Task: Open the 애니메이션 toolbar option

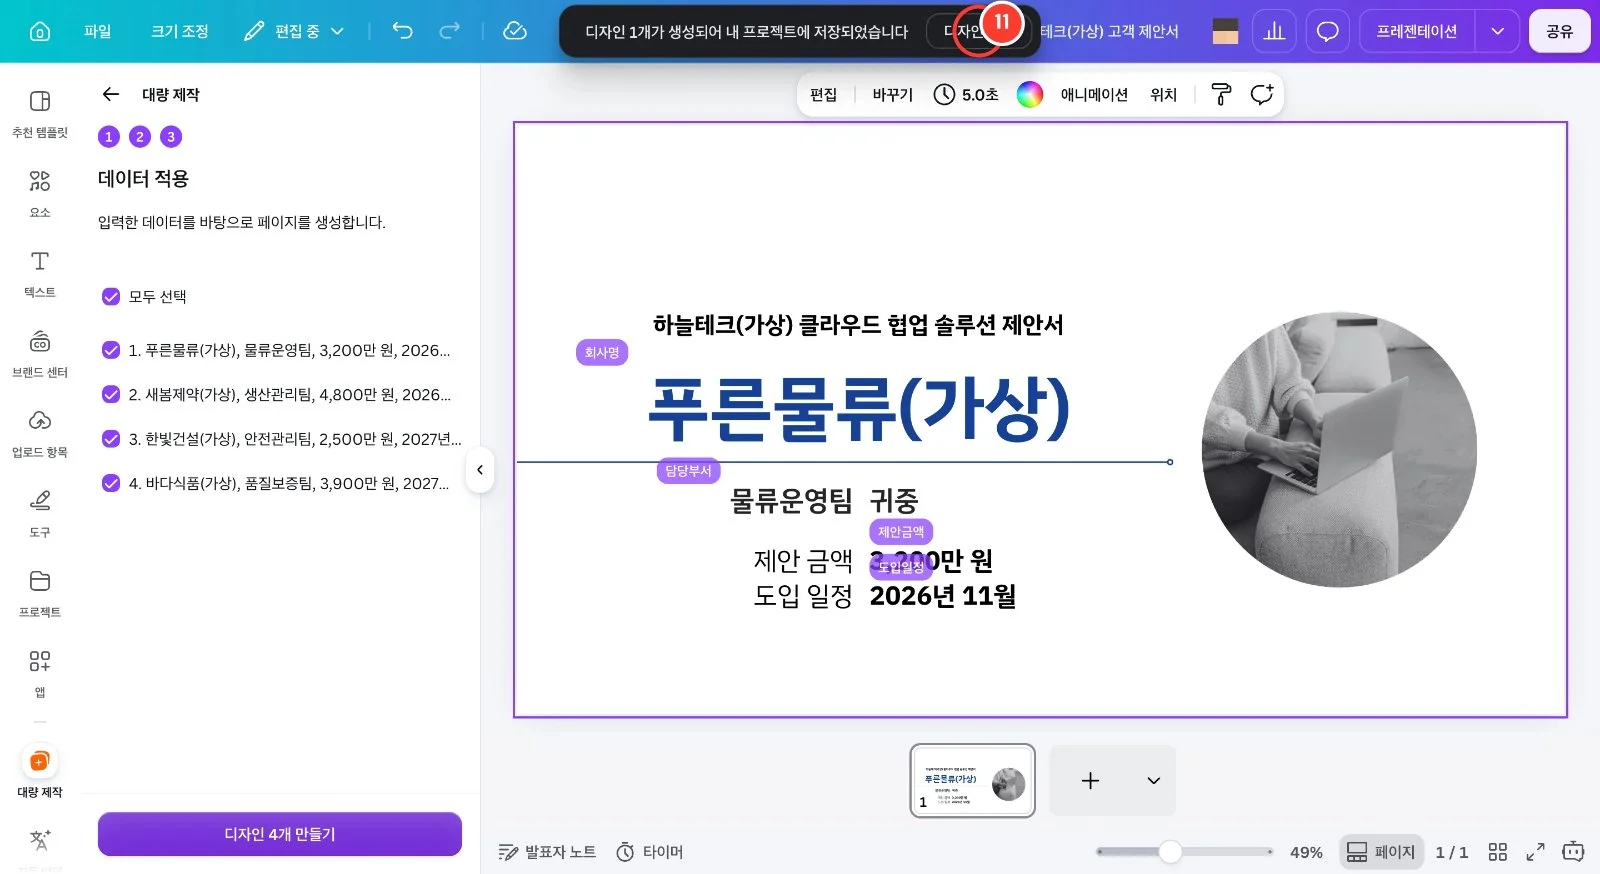Action: point(1094,94)
